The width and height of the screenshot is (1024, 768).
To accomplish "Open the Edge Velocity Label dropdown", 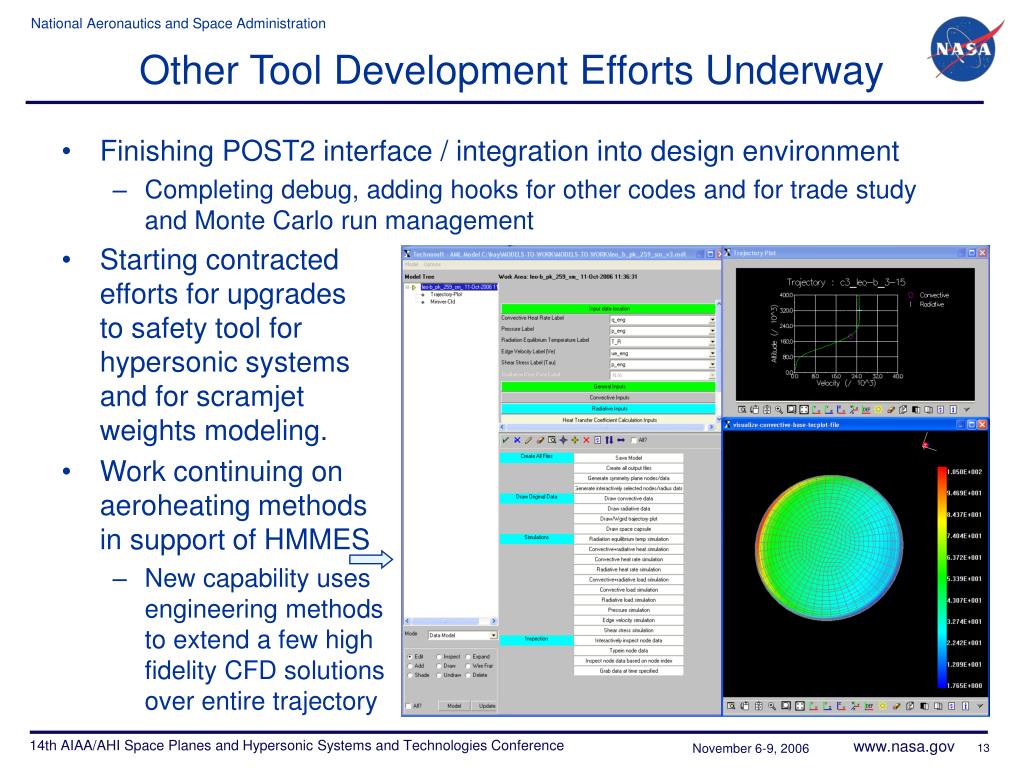I will click(662, 353).
